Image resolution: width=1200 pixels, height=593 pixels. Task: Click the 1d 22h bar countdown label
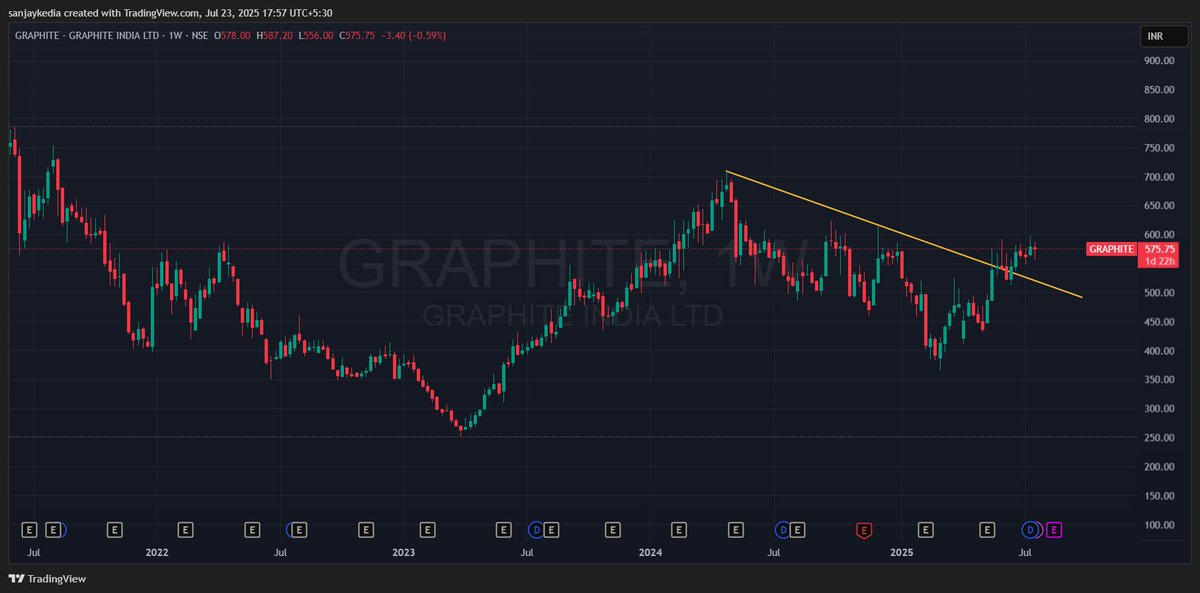[1159, 260]
